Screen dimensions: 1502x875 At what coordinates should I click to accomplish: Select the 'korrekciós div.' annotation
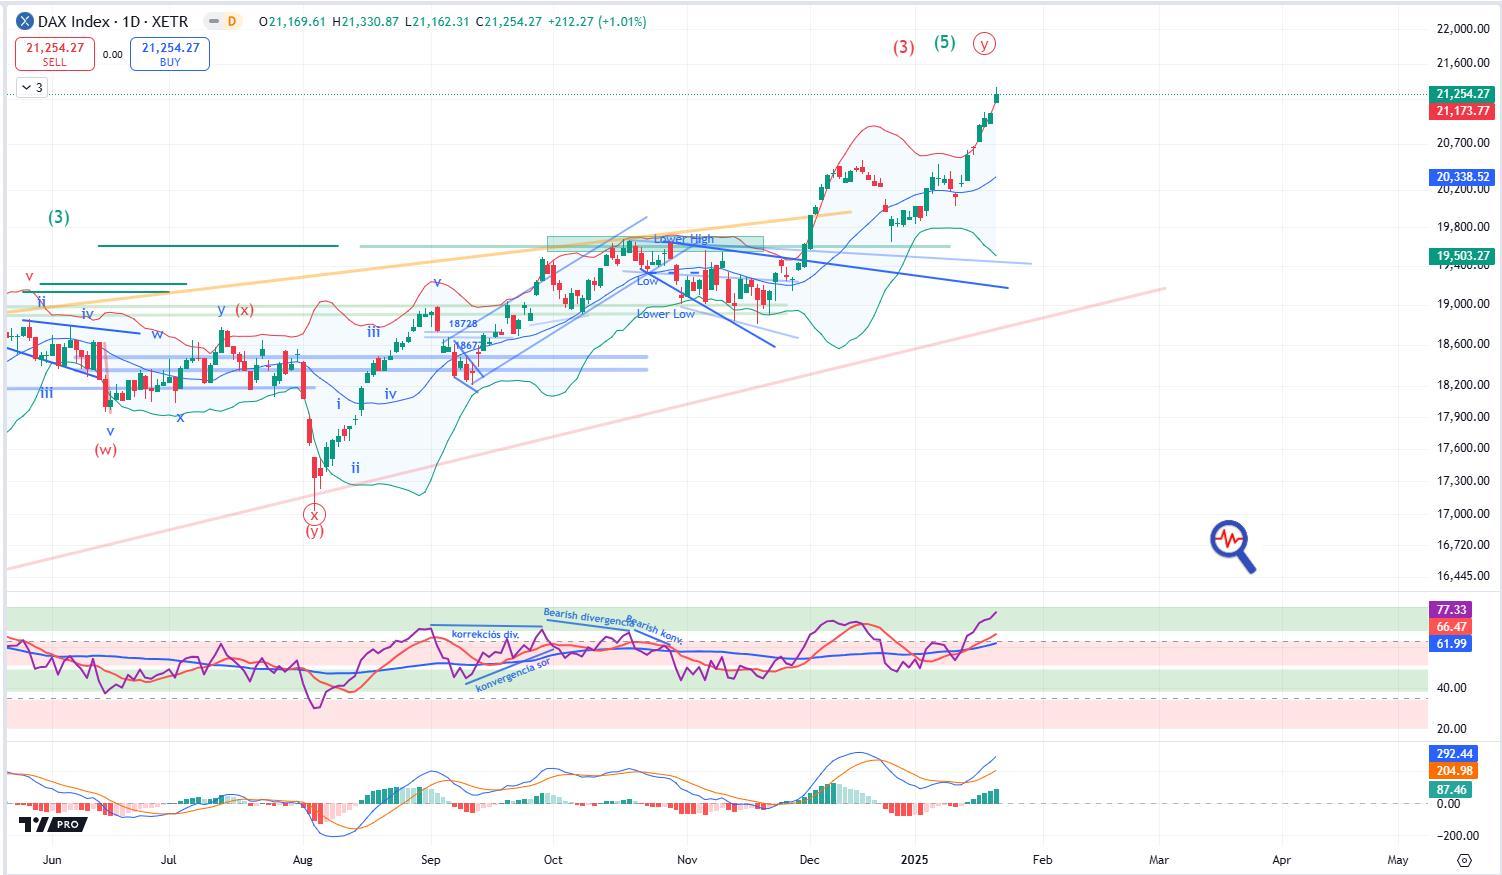click(486, 634)
